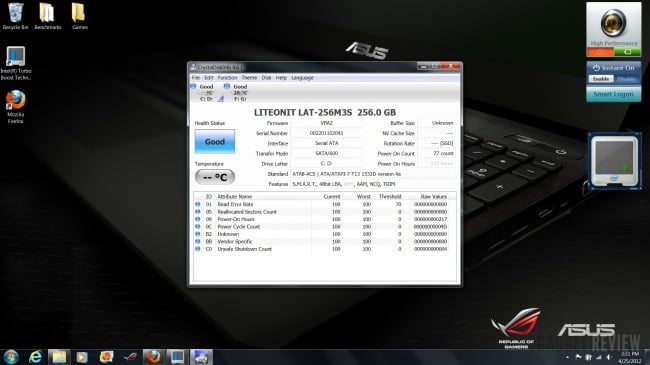
Task: Switch to Firefox in the taskbar
Action: (x=153, y=357)
